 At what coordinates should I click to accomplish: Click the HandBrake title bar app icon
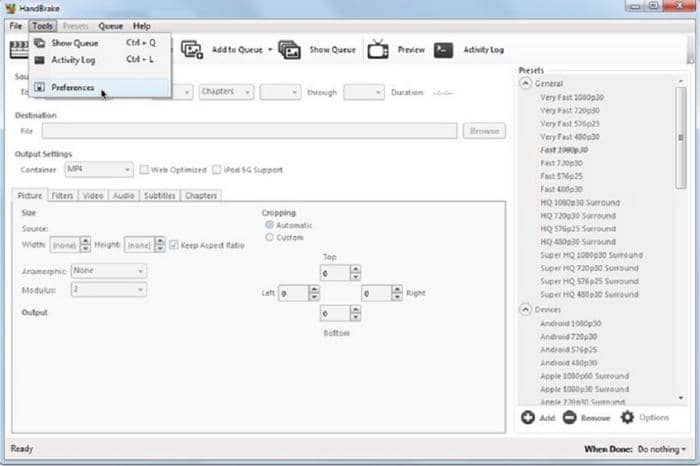[10, 8]
